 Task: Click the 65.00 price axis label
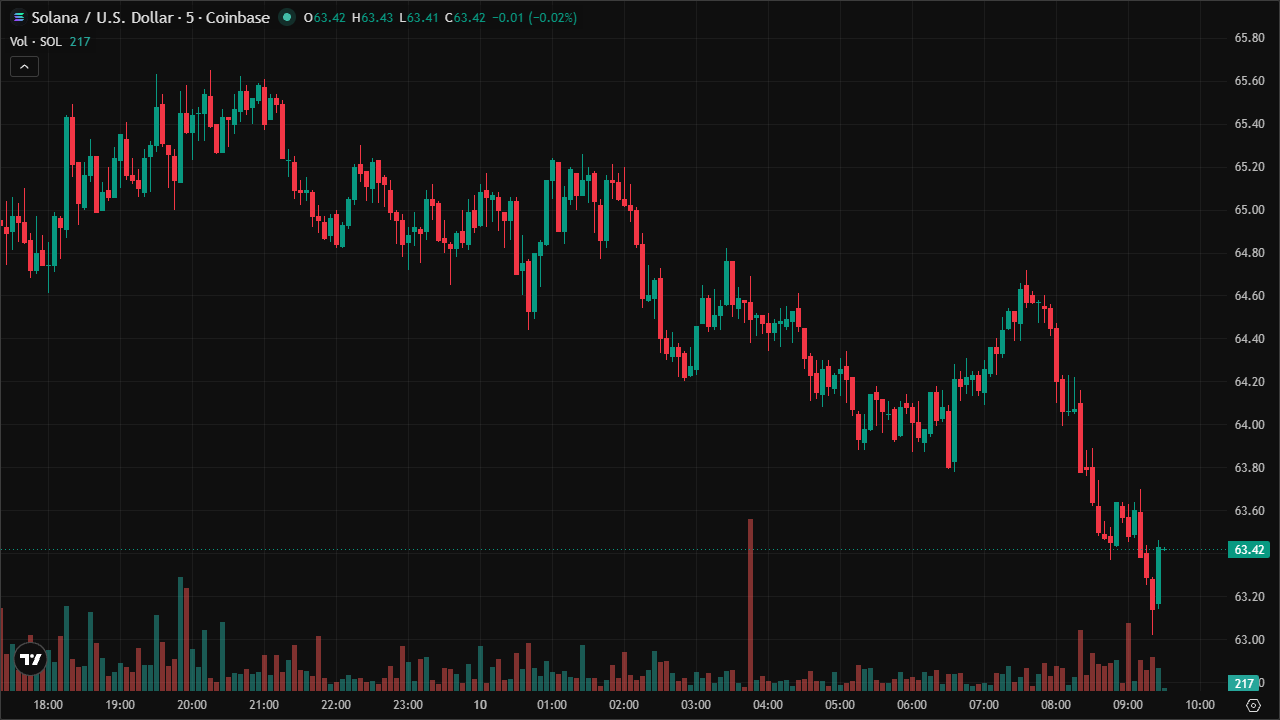[1250, 210]
